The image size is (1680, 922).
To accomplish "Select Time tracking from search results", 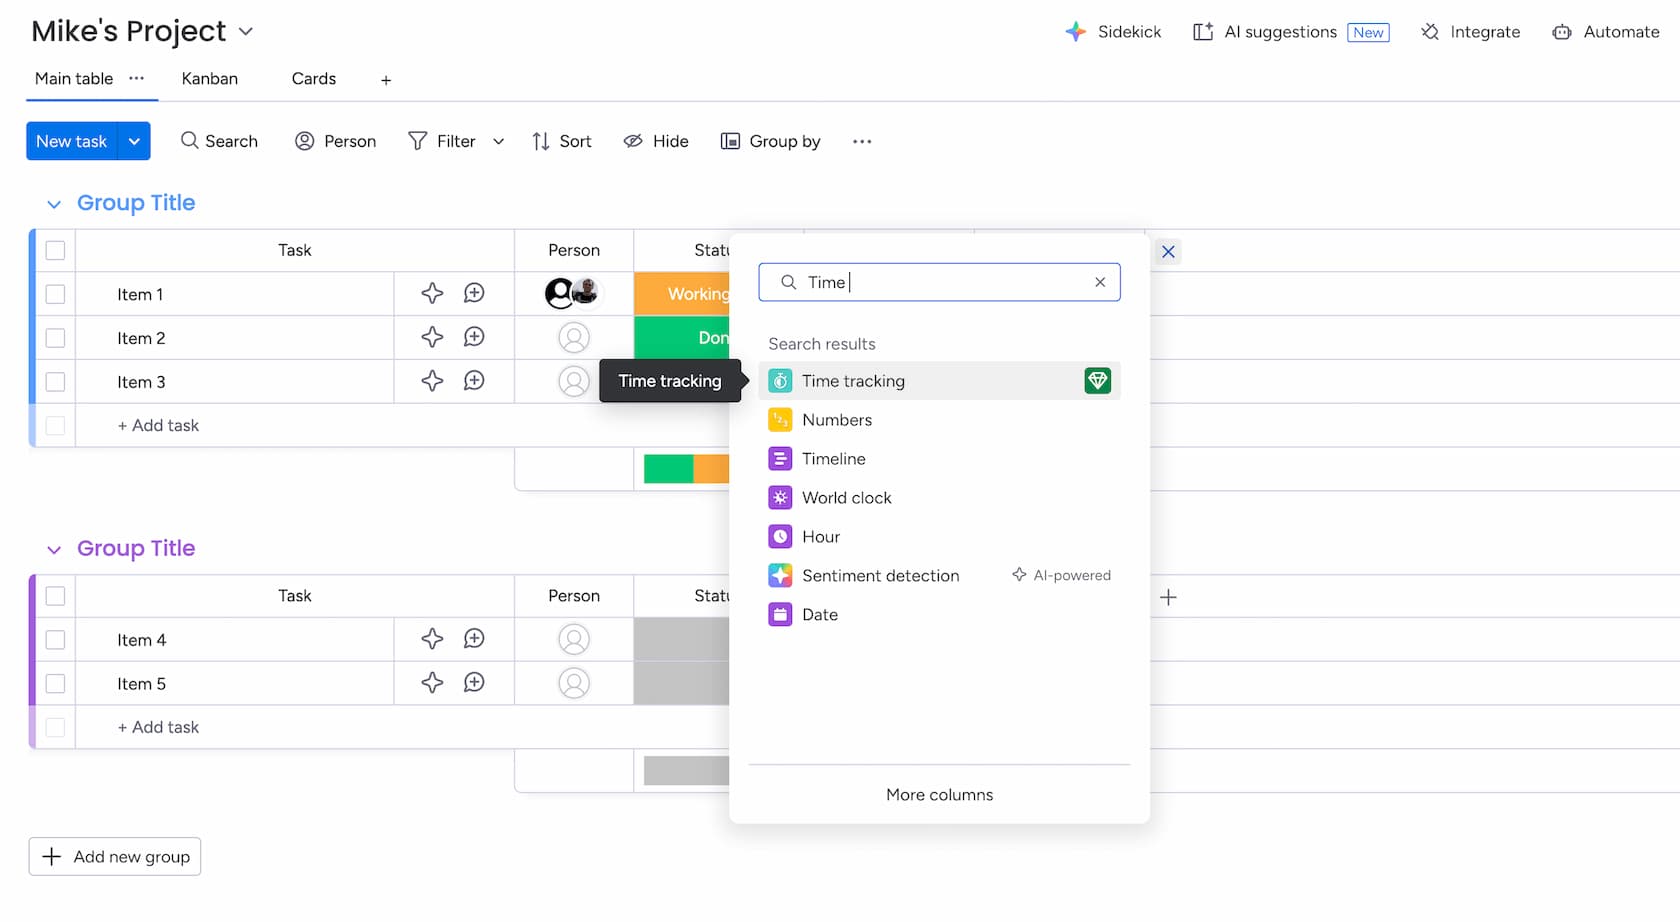I will click(853, 380).
